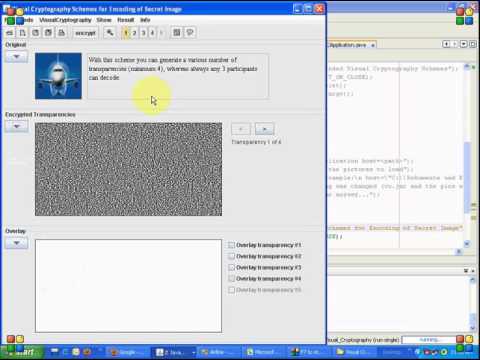The height and width of the screenshot is (360, 480).
Task: Enable Overlay transparency #2 checkbox
Action: tap(231, 256)
